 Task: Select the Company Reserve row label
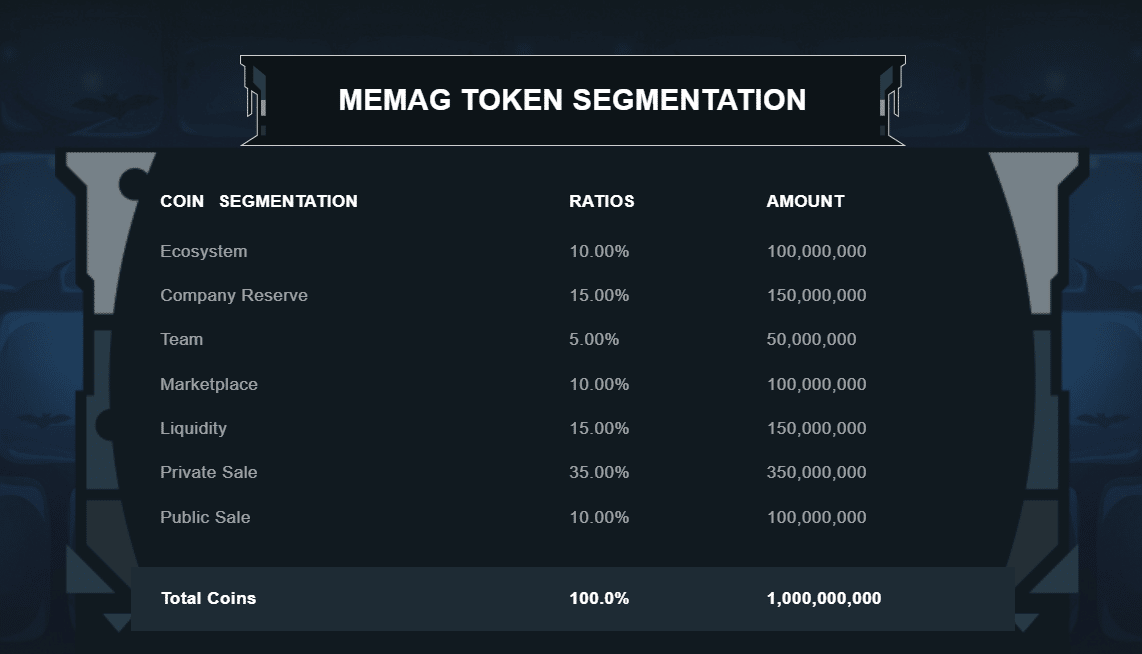[x=234, y=295]
